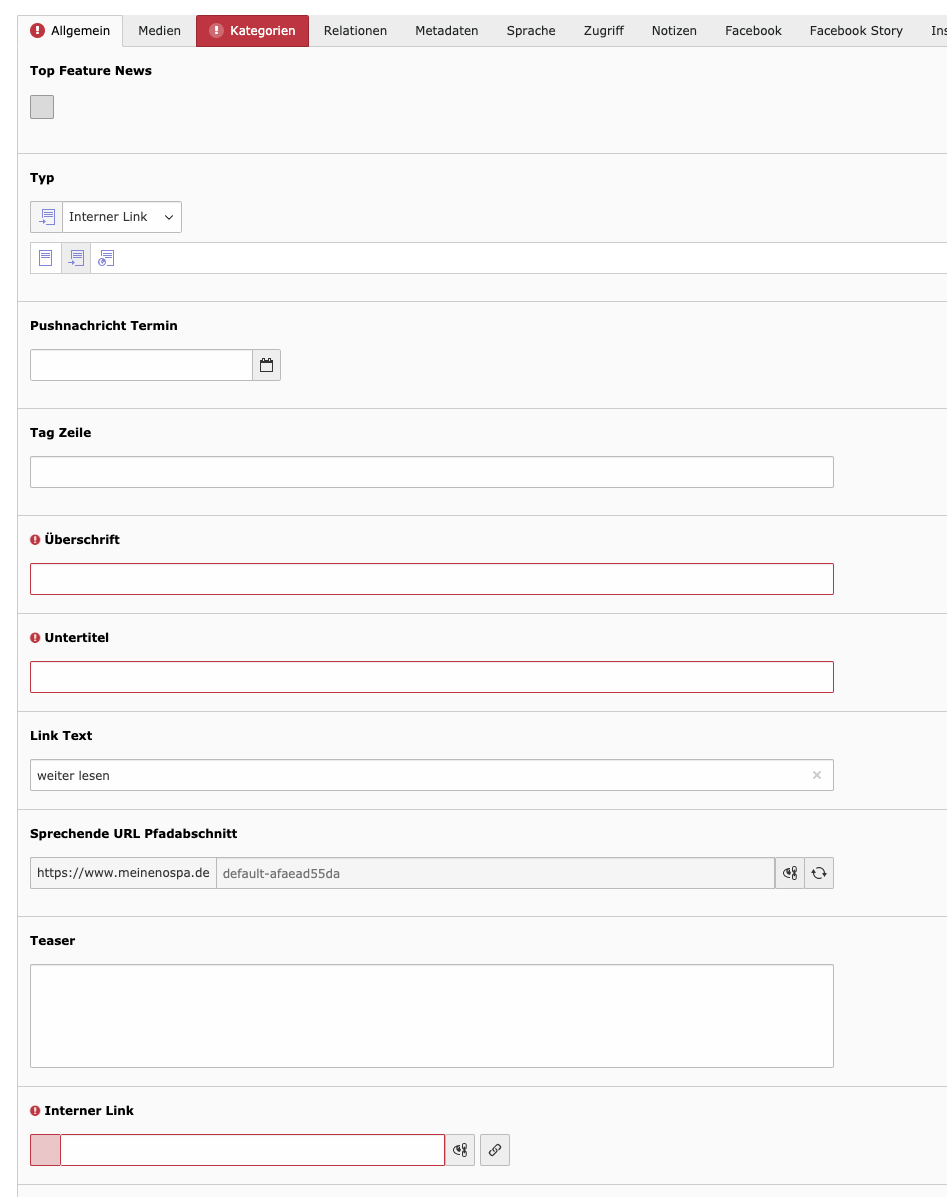Recreate the URL slug with refresh icon
Image resolution: width=947 pixels, height=1197 pixels.
point(819,873)
